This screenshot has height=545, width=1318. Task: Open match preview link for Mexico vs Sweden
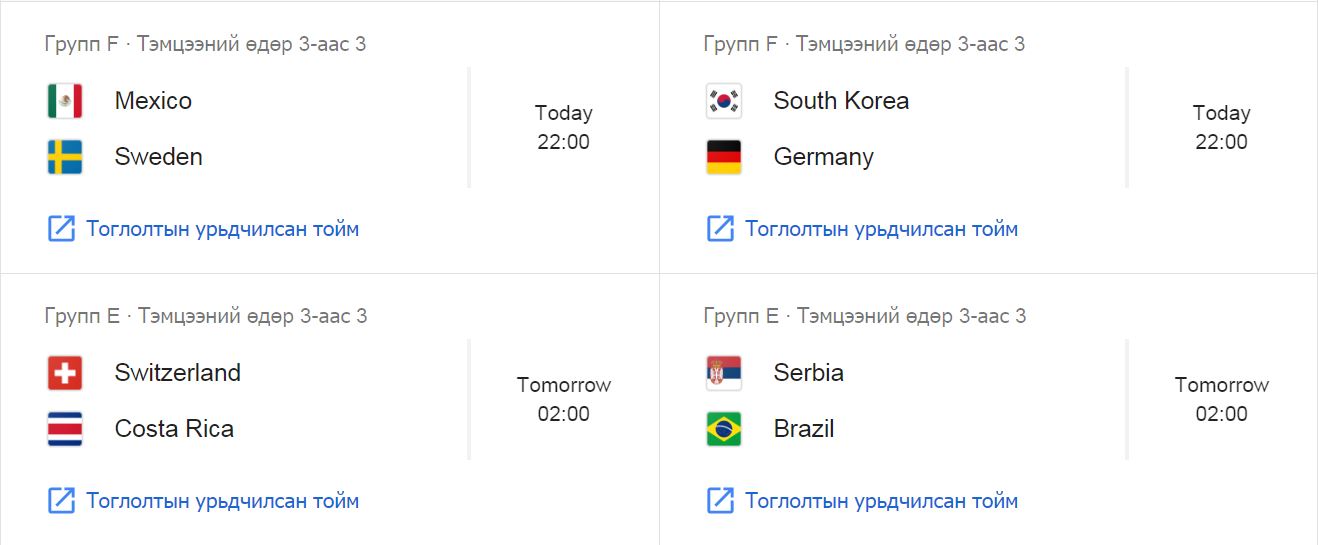point(203,229)
